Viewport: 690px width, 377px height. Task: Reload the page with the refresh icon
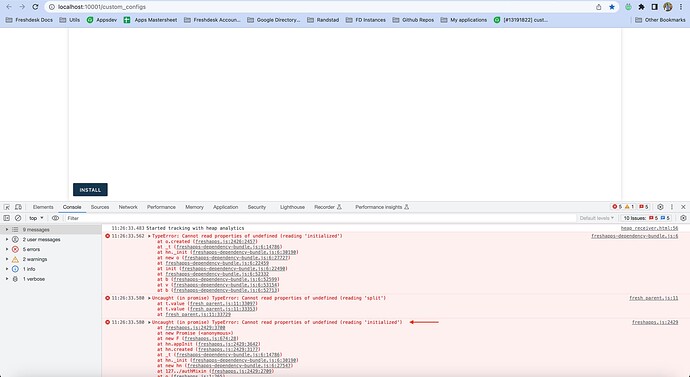[x=36, y=7]
